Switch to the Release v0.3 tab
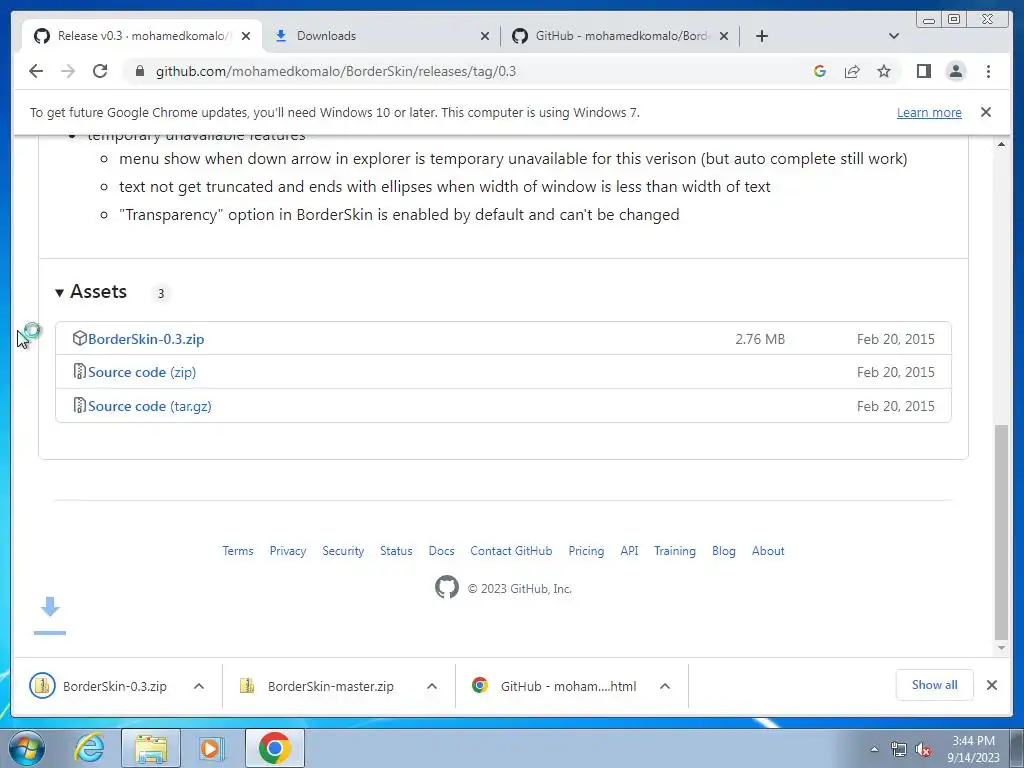 point(142,36)
